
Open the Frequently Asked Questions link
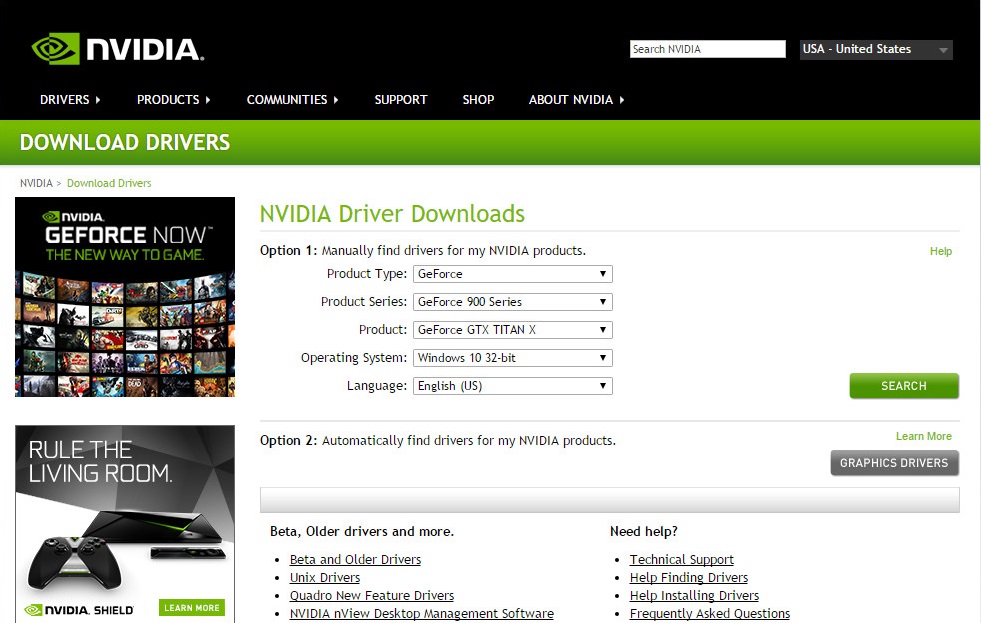click(x=709, y=614)
